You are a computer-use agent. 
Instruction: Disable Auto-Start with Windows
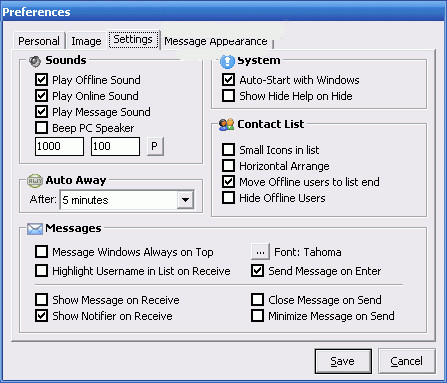pos(228,80)
